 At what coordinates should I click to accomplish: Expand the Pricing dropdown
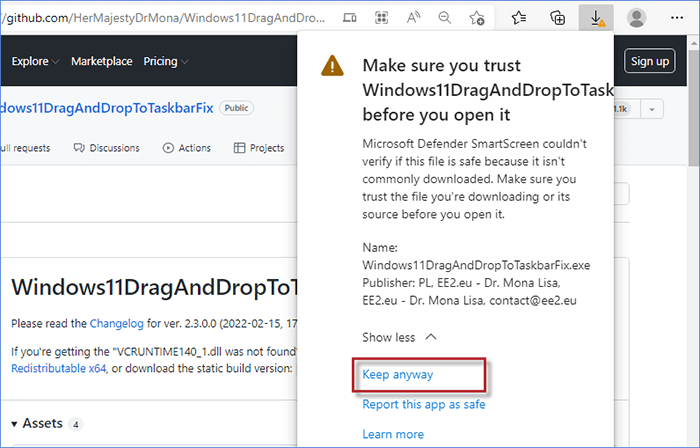(x=166, y=61)
